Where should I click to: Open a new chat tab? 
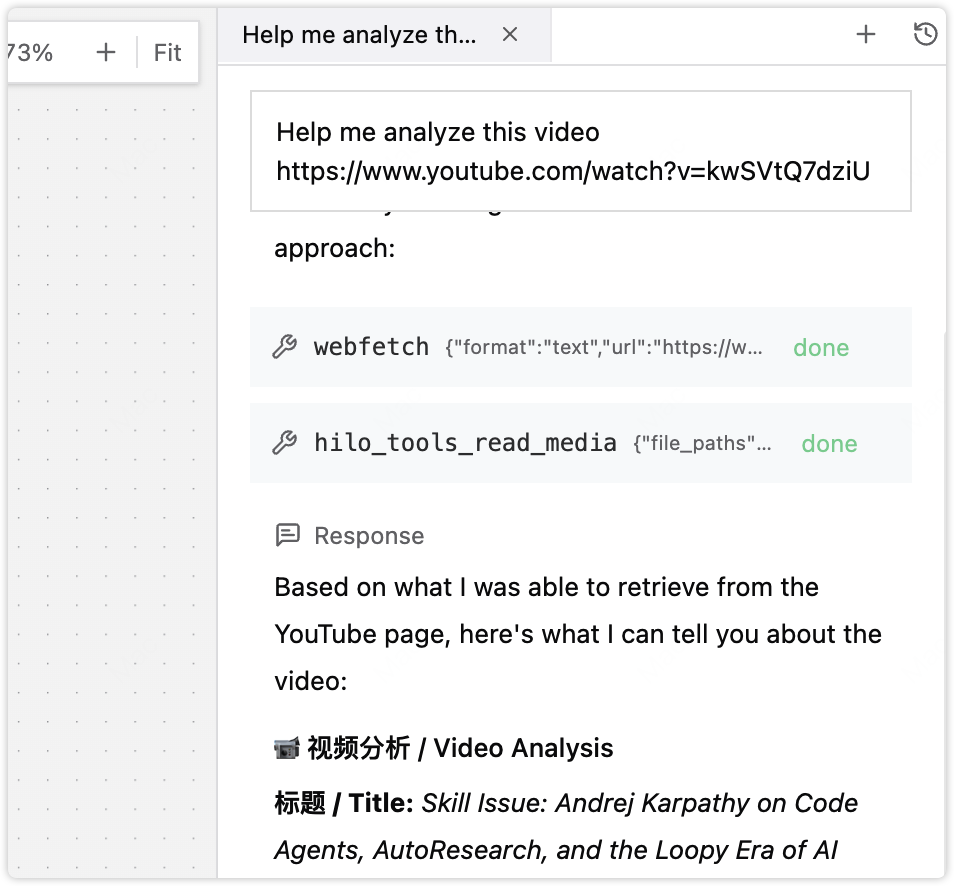865,34
